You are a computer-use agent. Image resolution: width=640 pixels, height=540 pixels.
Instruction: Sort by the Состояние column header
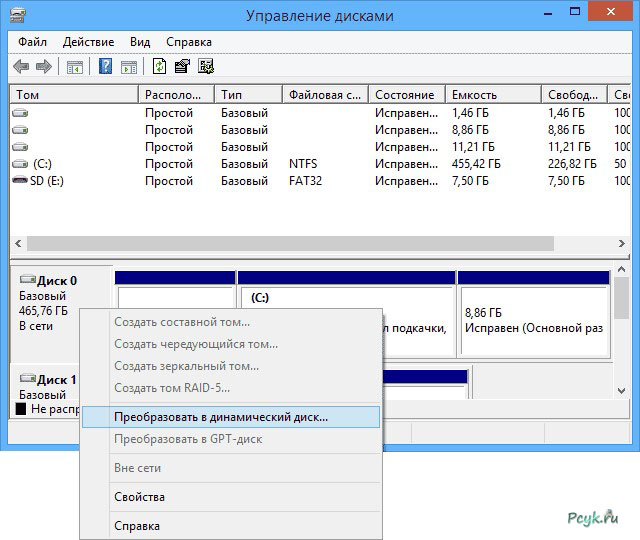coord(407,95)
